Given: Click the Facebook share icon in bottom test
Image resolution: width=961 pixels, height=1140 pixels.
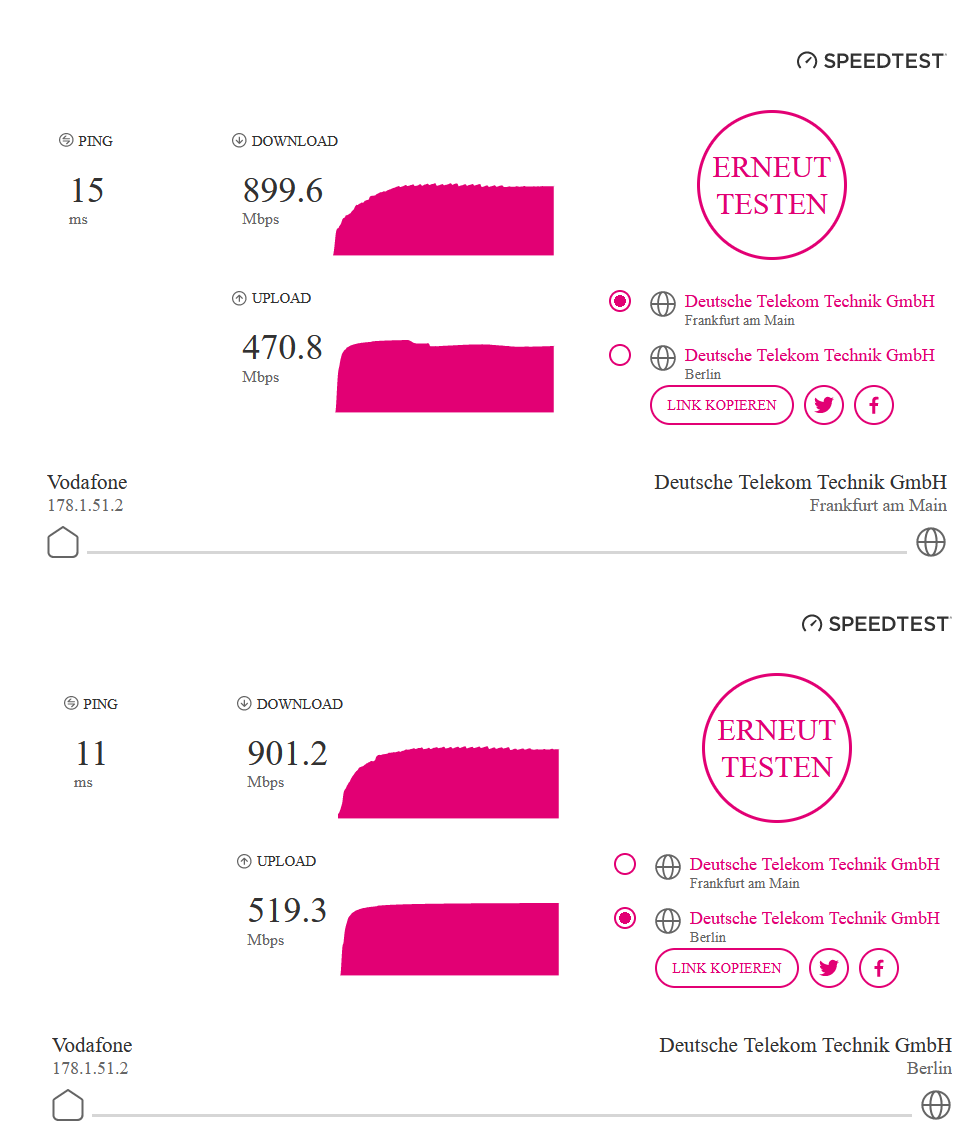Looking at the screenshot, I should tap(879, 968).
